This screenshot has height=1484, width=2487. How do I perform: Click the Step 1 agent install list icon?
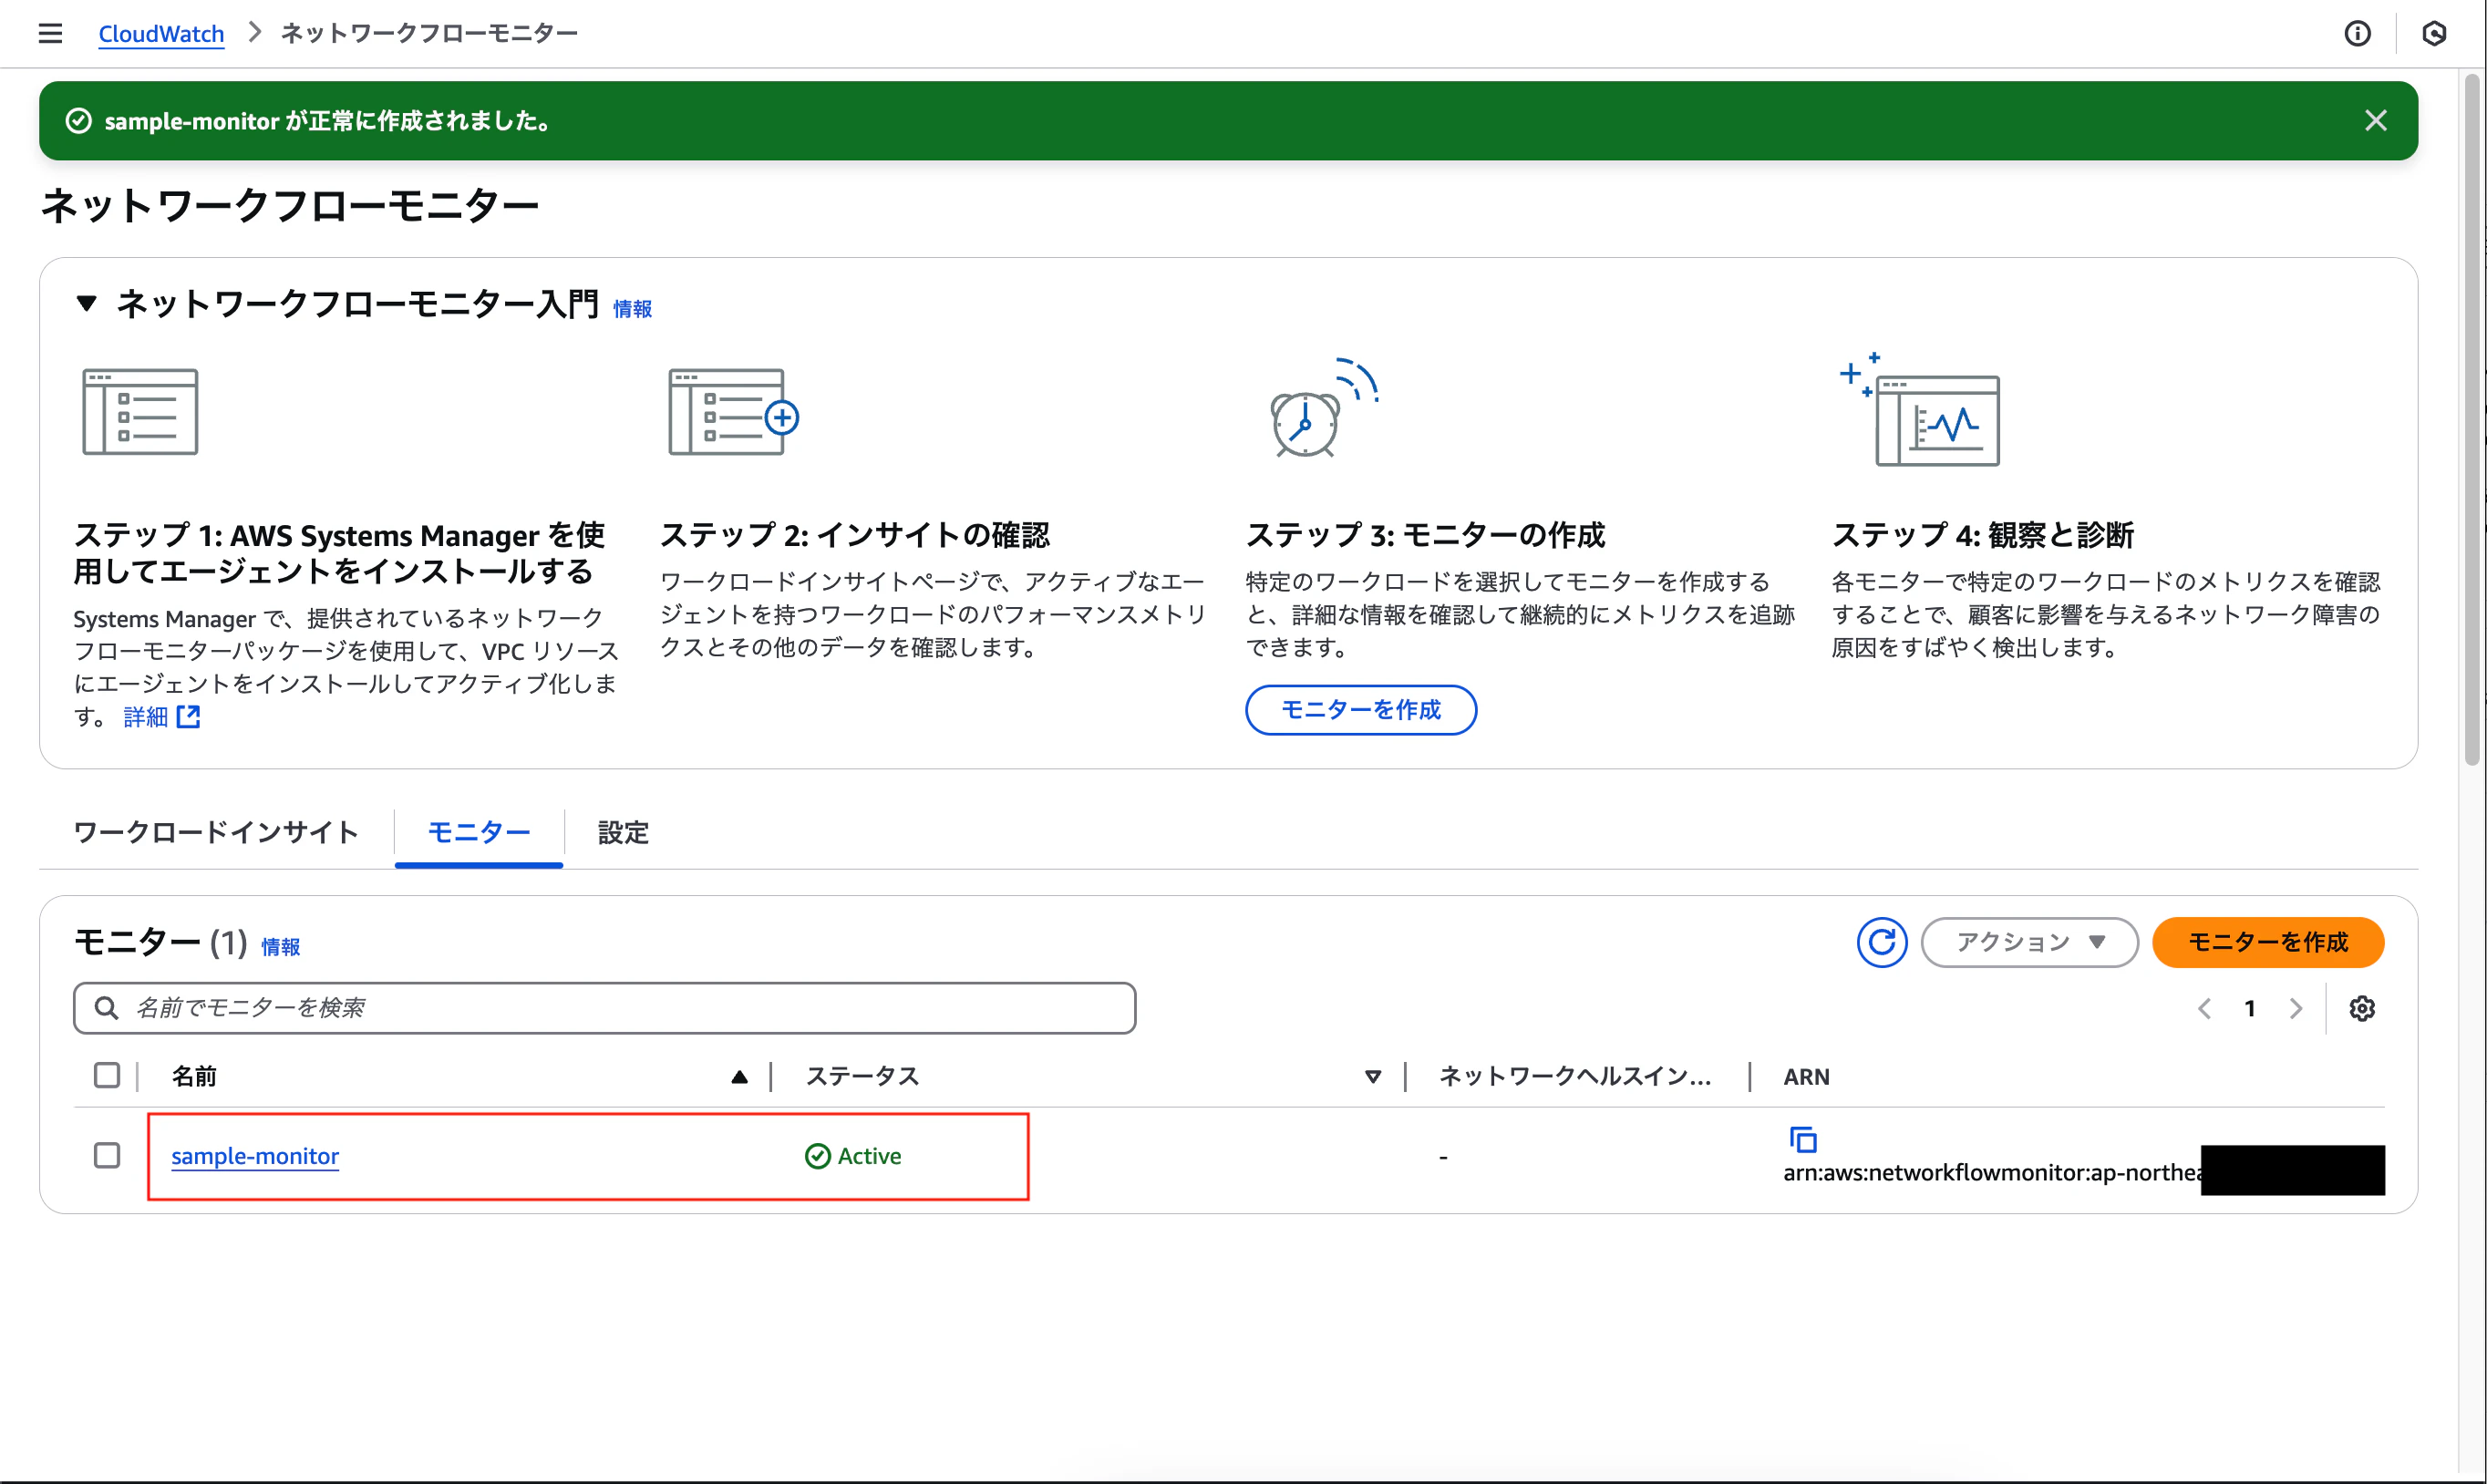(140, 411)
